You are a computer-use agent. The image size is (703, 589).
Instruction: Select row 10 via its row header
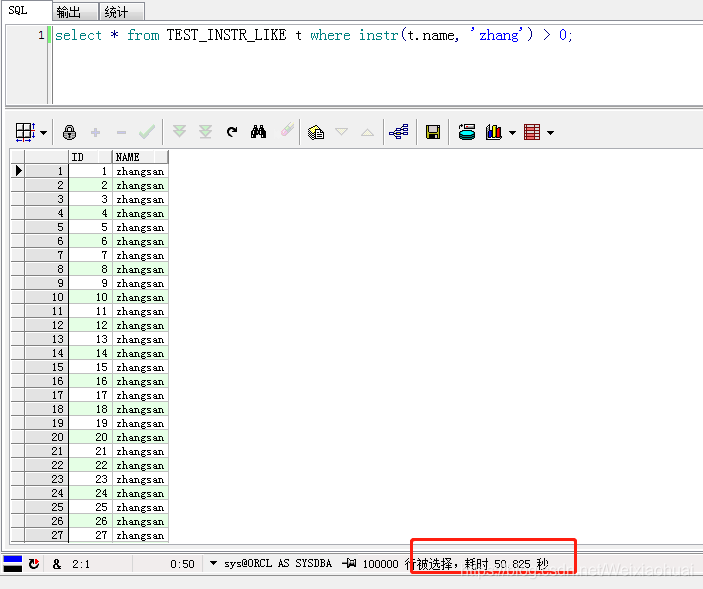coord(45,298)
